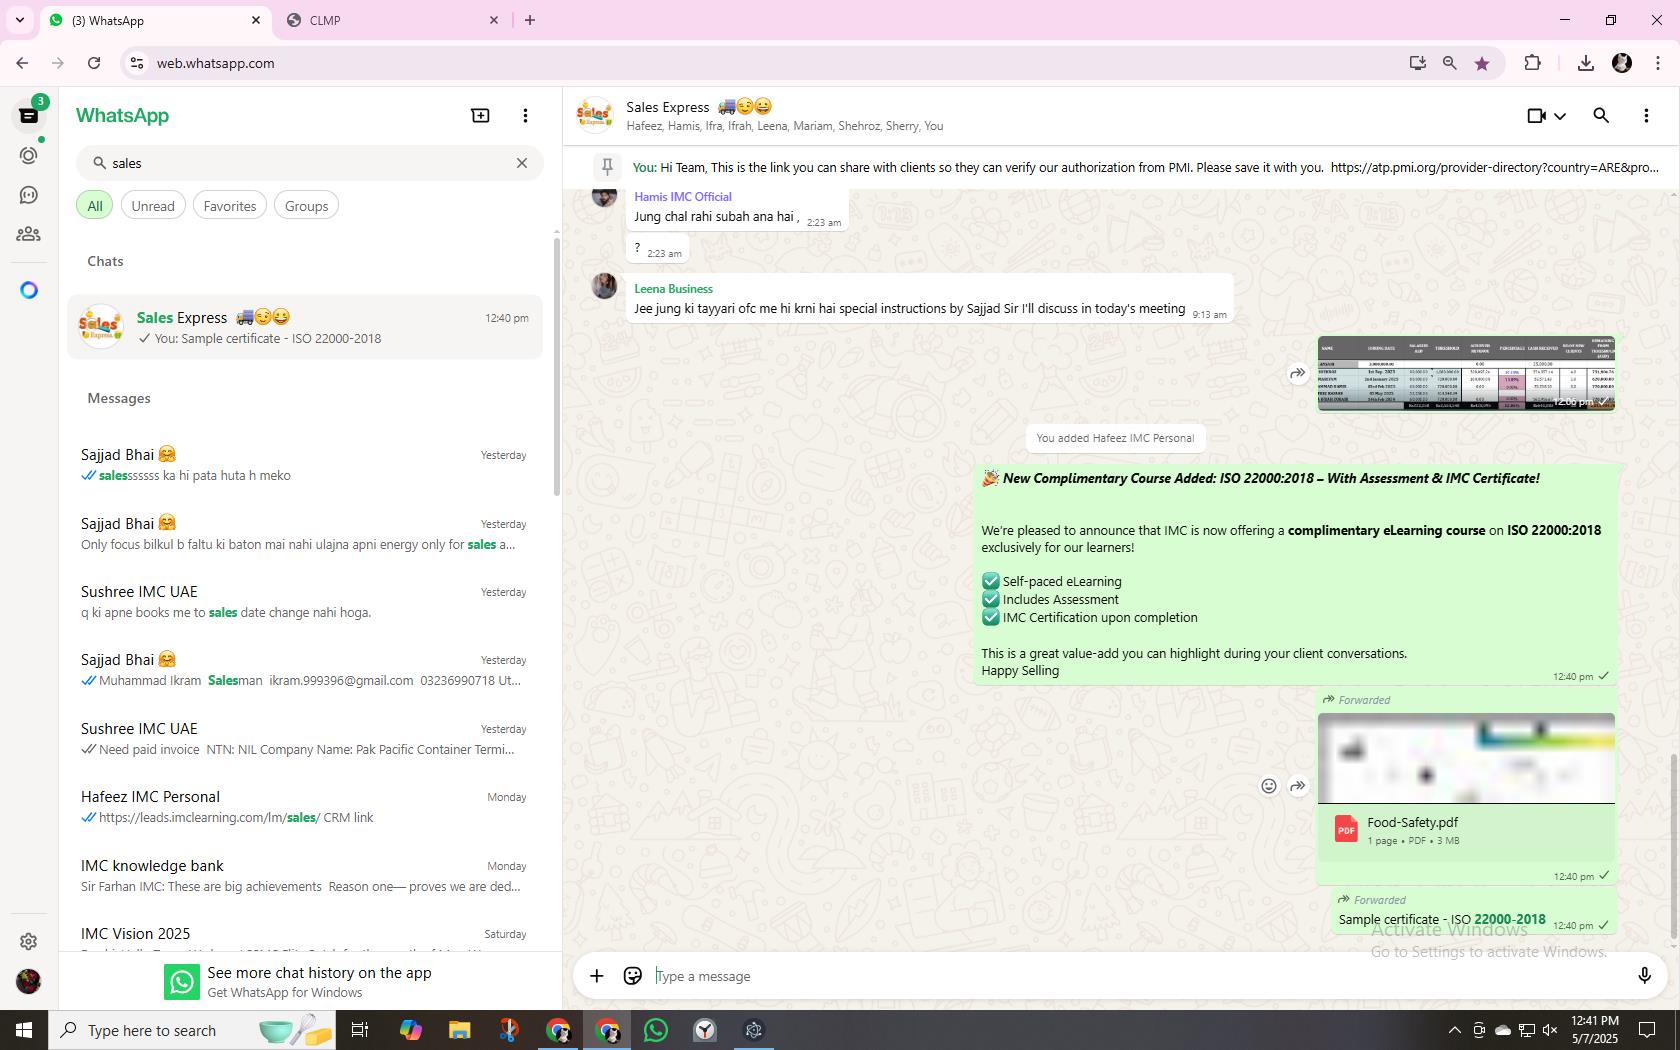Open the tab search dropdown arrow
This screenshot has width=1680, height=1050.
point(19,20)
